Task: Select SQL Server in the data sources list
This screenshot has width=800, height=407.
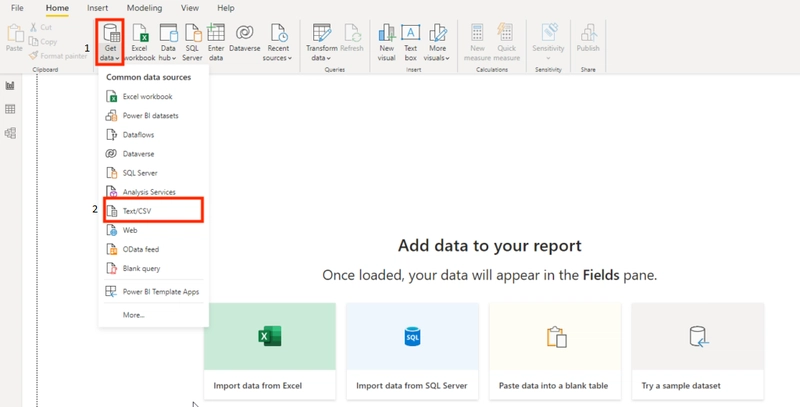Action: click(x=154, y=173)
